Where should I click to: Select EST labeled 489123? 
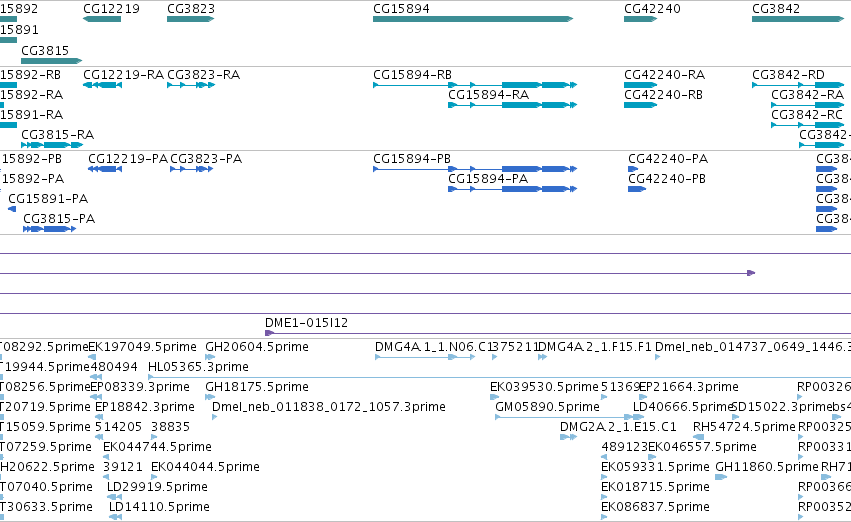pyautogui.click(x=625, y=447)
